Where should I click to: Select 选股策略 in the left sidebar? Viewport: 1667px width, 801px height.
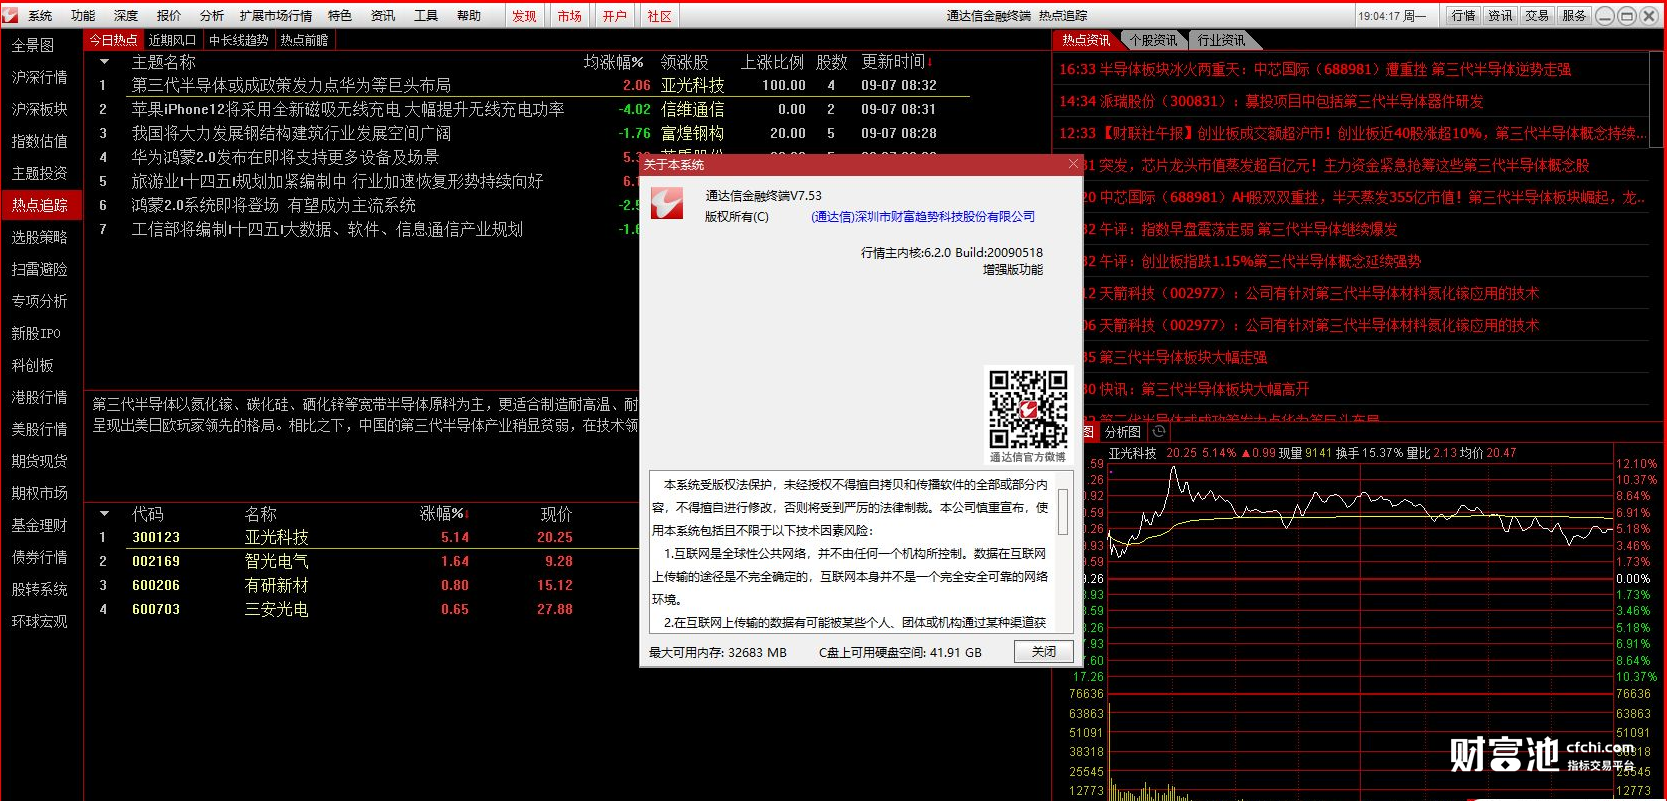coord(40,237)
